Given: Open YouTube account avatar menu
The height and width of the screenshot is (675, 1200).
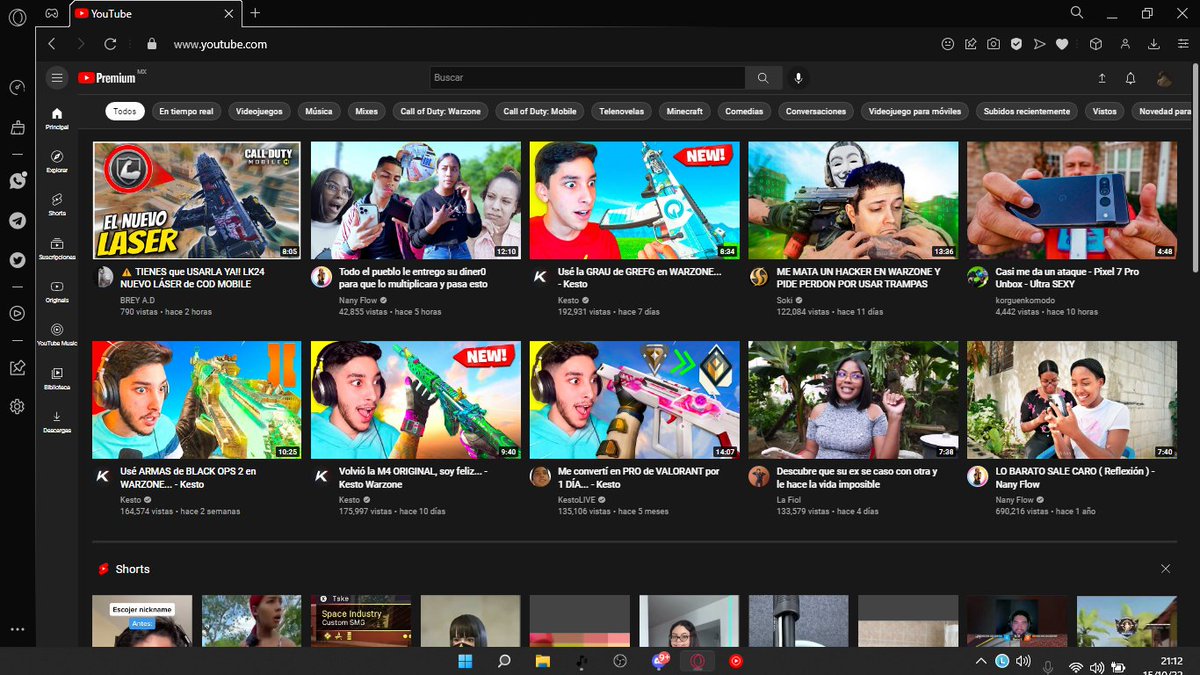Looking at the screenshot, I should [x=1164, y=78].
